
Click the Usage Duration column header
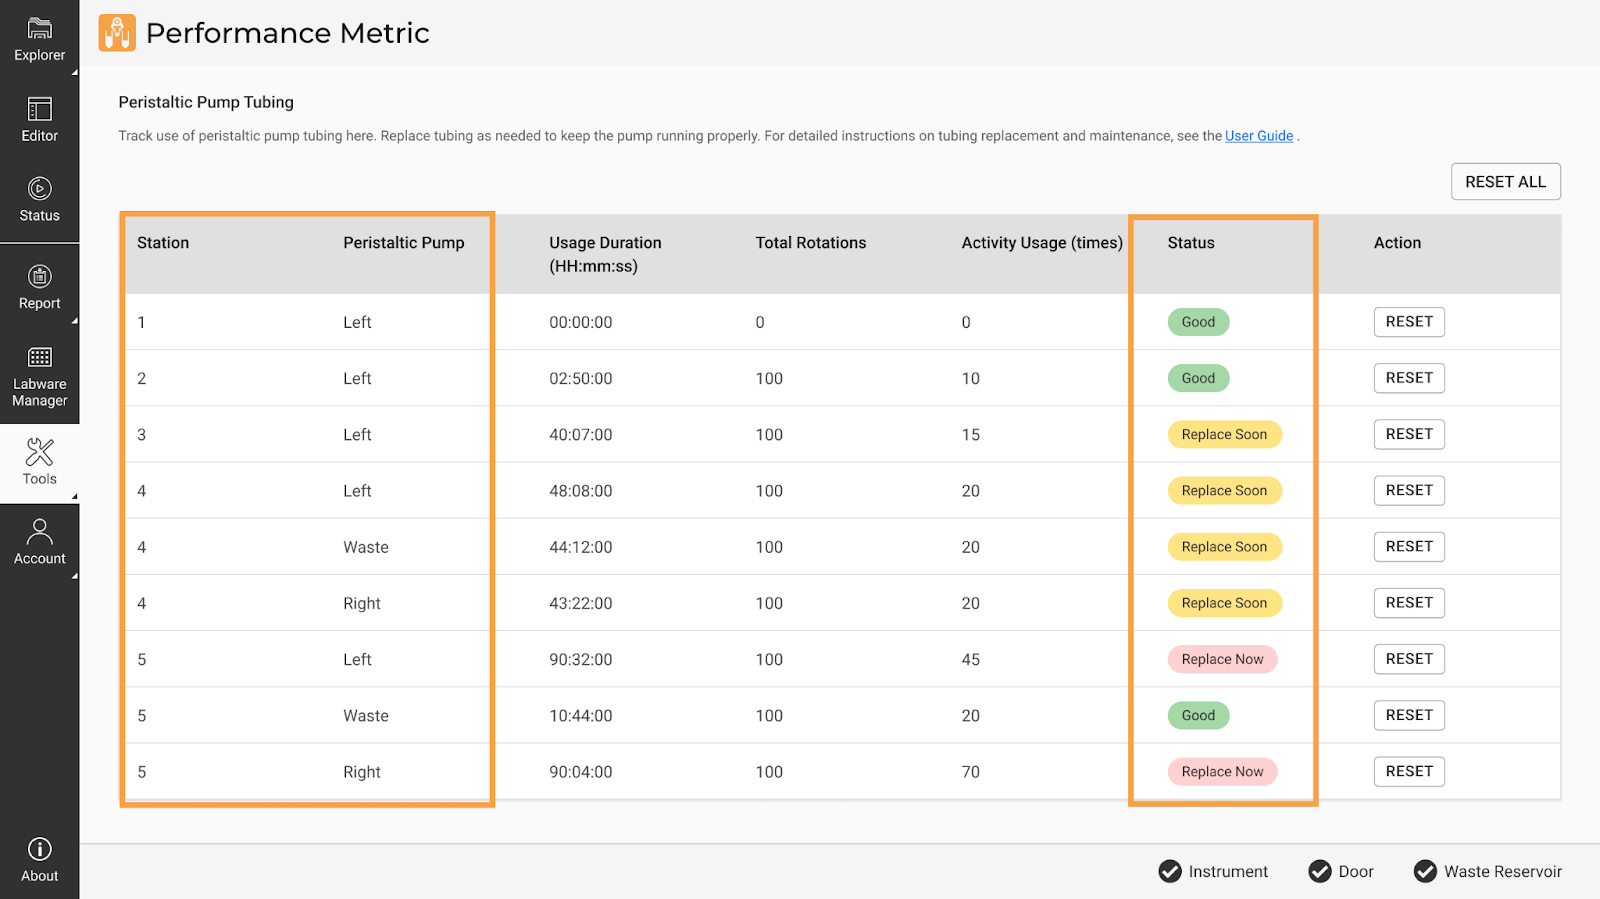pyautogui.click(x=605, y=254)
